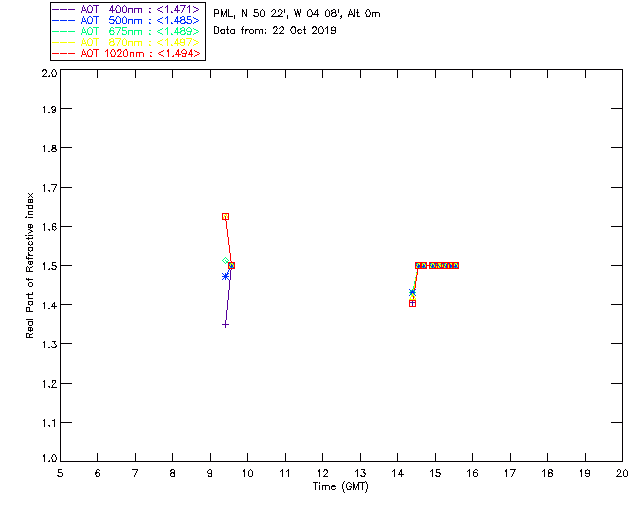Screen dimensions: 640x512
Task: Click the x-axis tick label 7
Action: point(135,473)
